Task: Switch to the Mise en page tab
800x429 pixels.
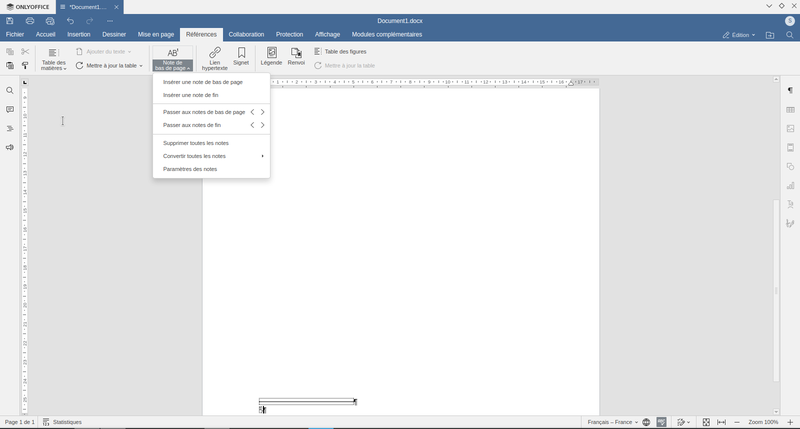Action: click(155, 34)
